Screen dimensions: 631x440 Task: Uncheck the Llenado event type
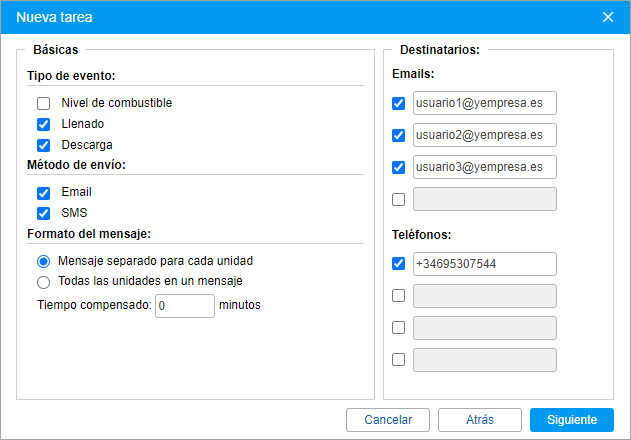pyautogui.click(x=43, y=124)
